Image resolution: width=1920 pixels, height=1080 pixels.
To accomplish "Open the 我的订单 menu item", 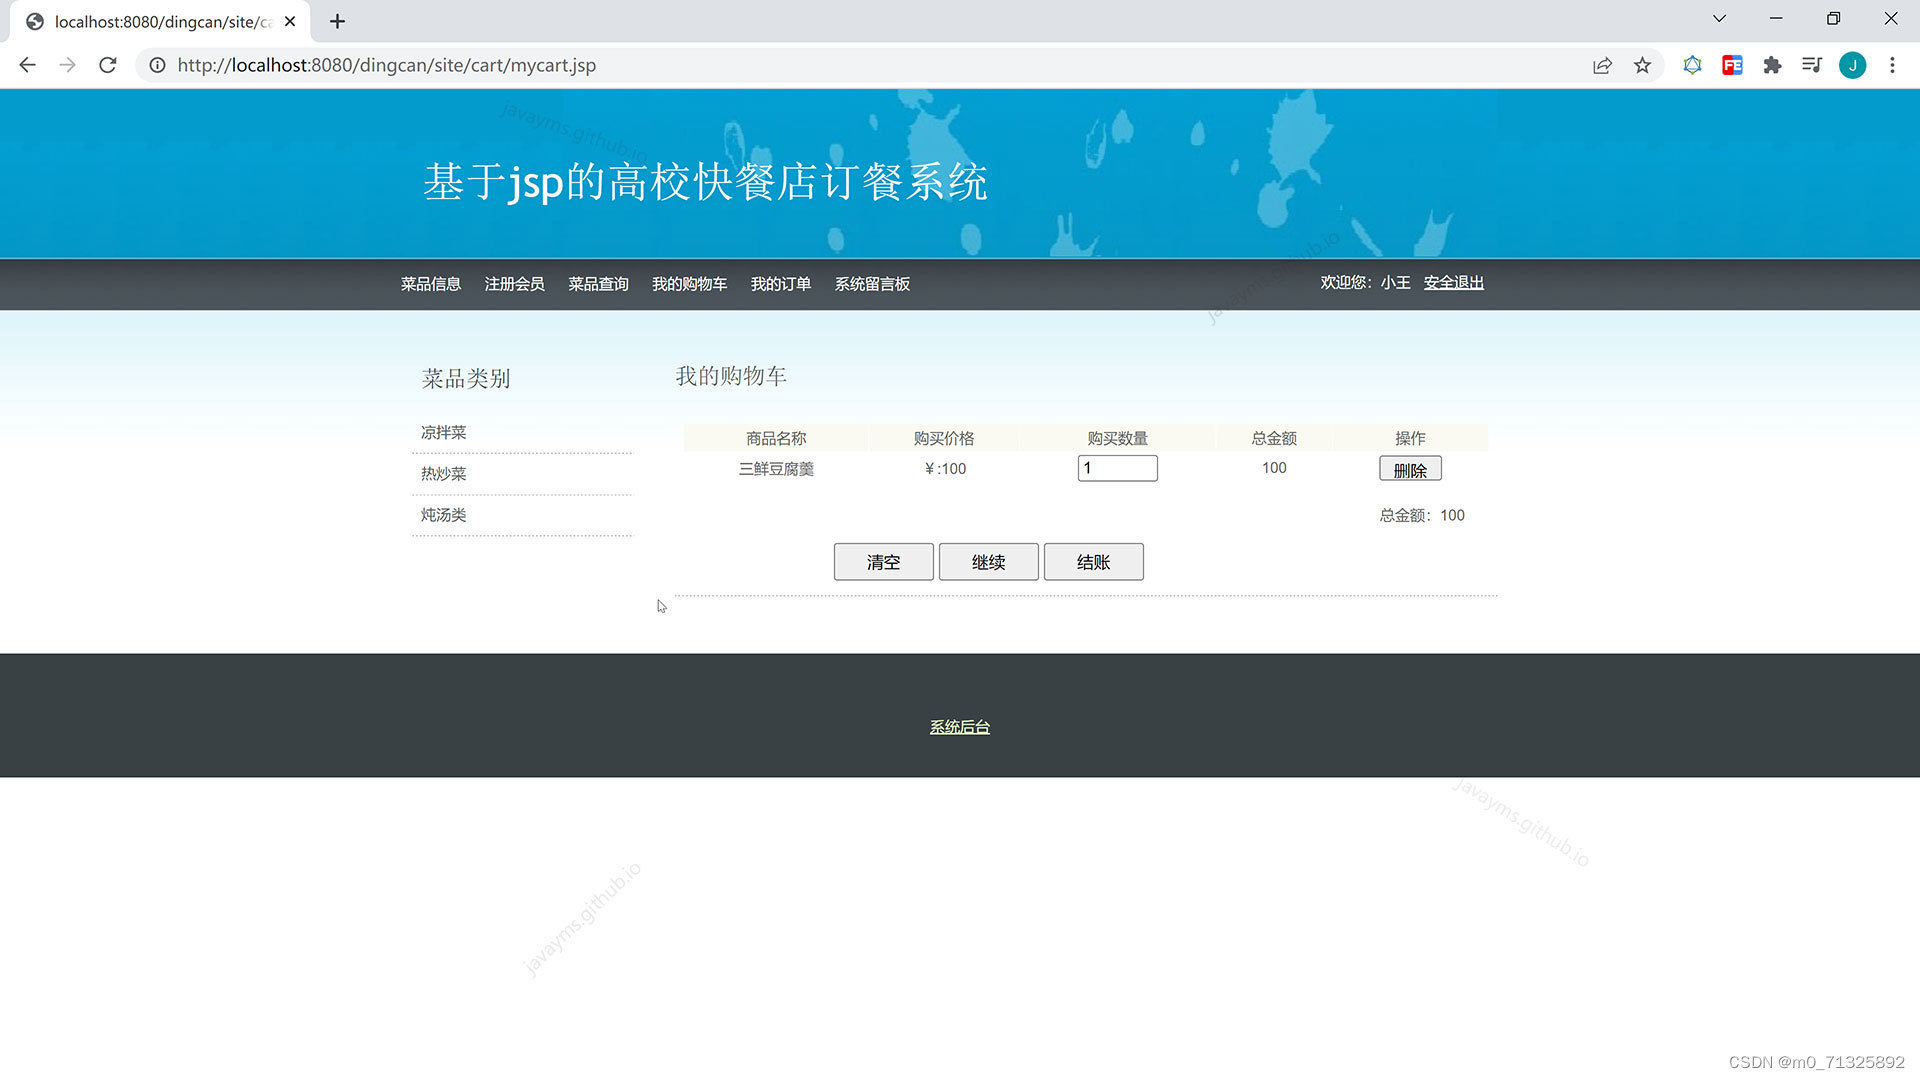I will [x=781, y=284].
